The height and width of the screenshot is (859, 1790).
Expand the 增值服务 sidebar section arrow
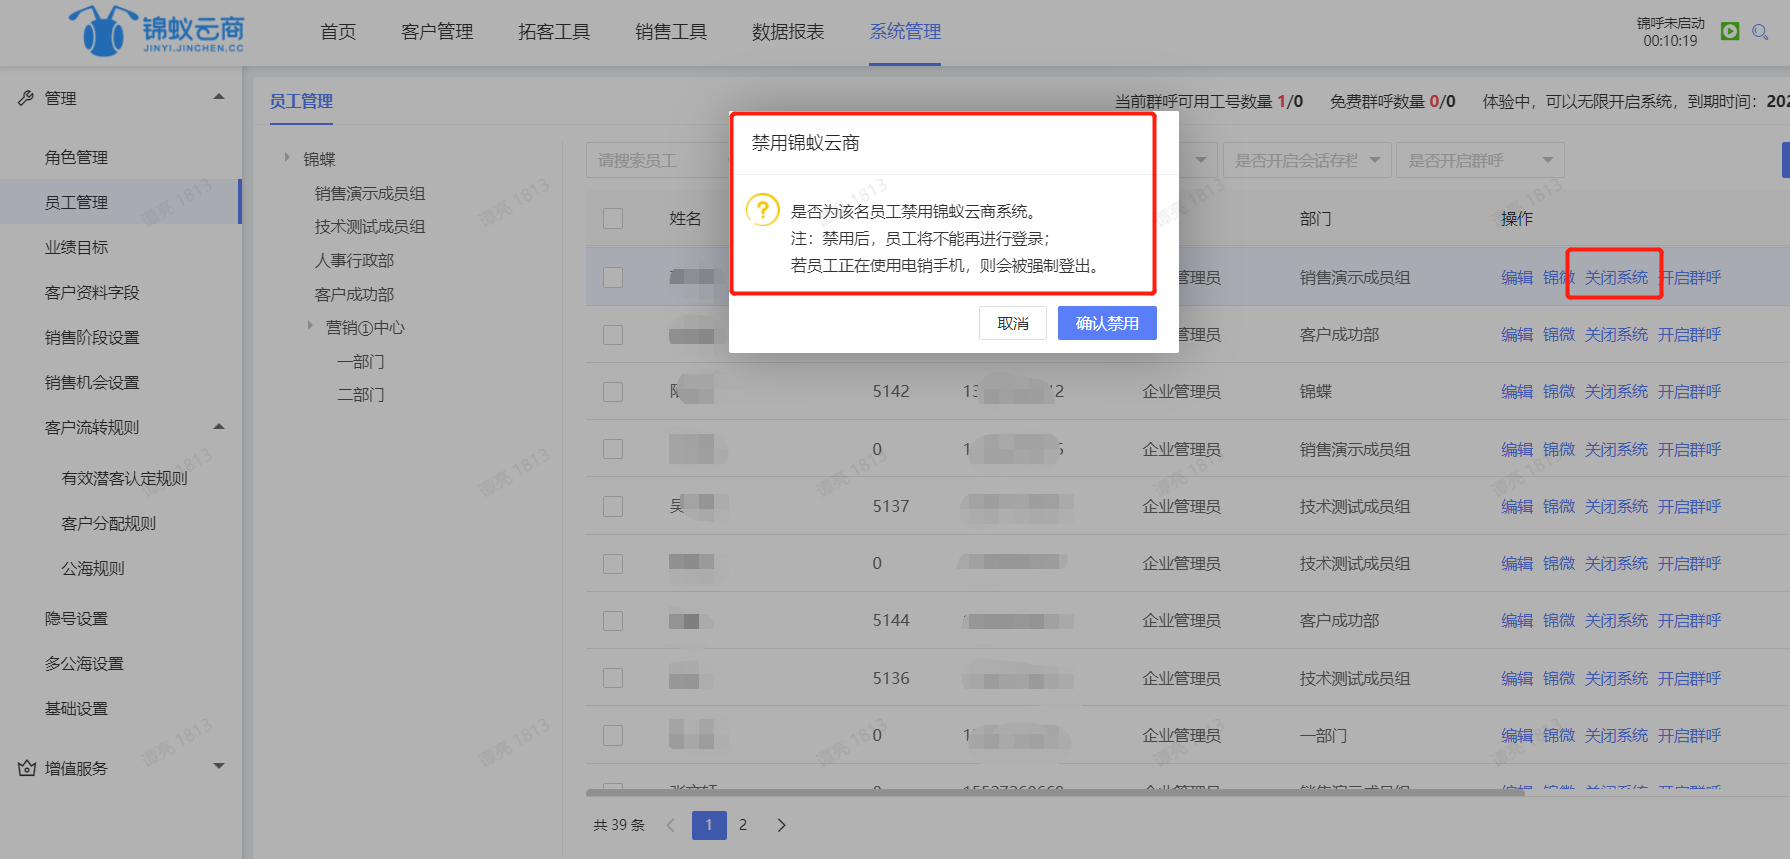[219, 767]
